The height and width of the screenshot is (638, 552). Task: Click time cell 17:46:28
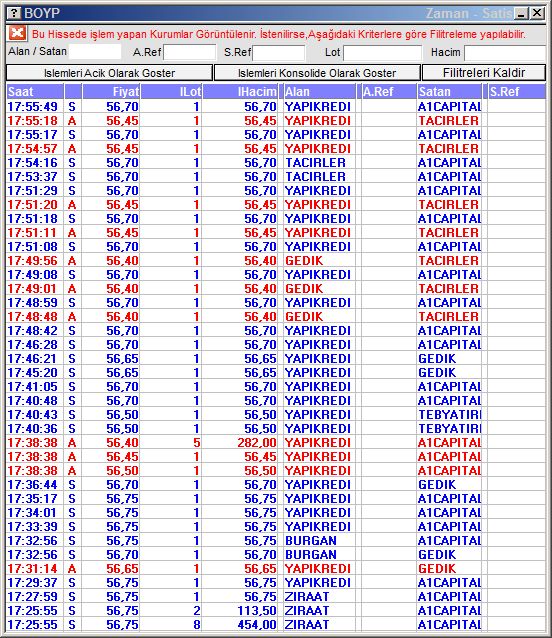click(x=33, y=345)
